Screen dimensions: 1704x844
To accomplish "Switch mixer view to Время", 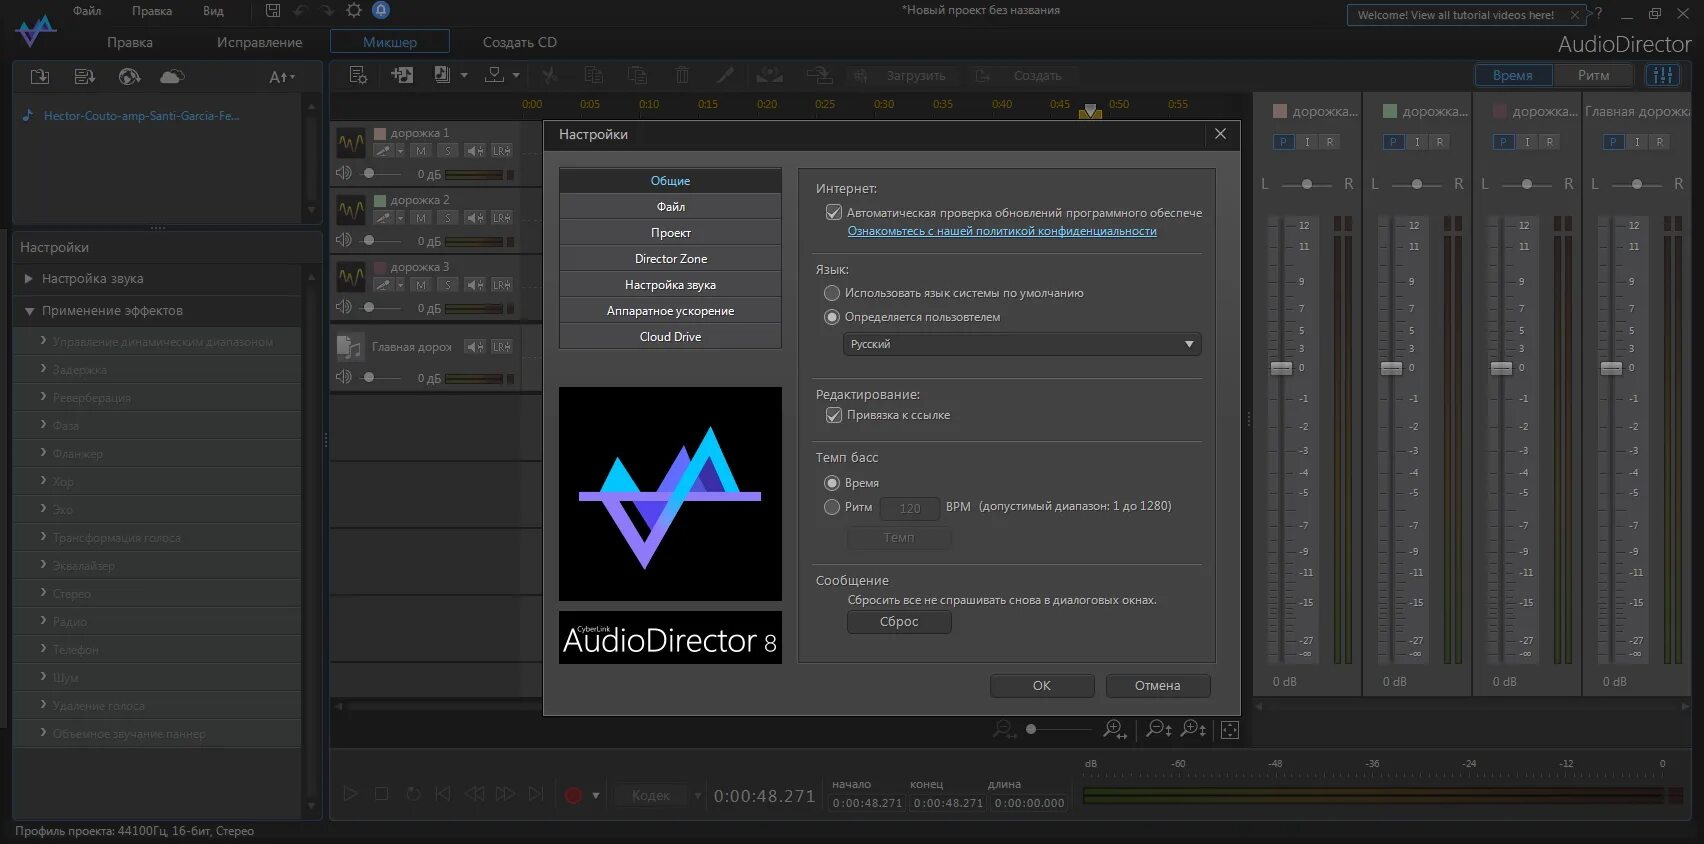I will pyautogui.click(x=1513, y=75).
